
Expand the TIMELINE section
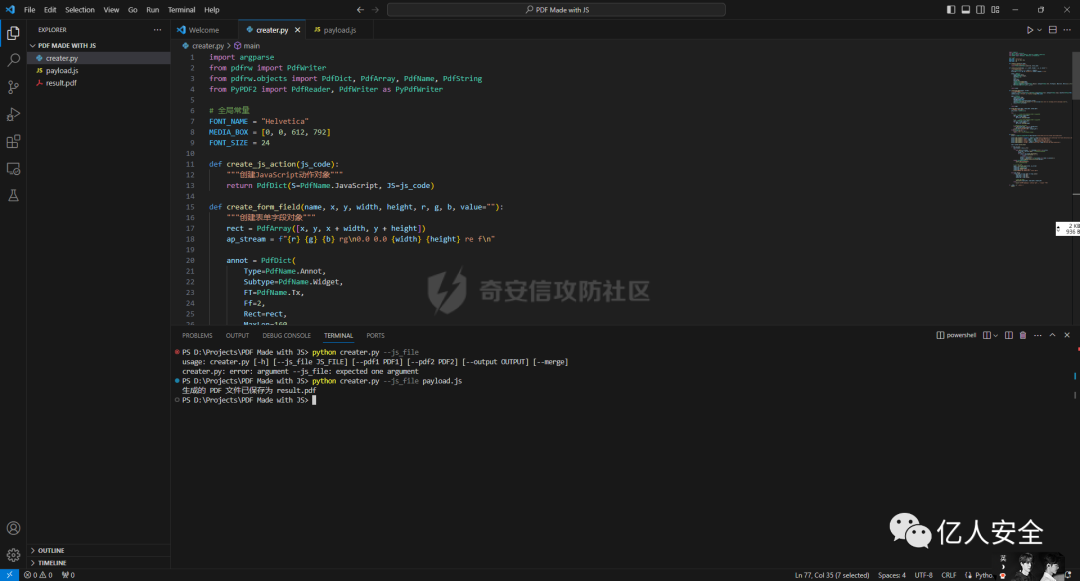[98, 563]
